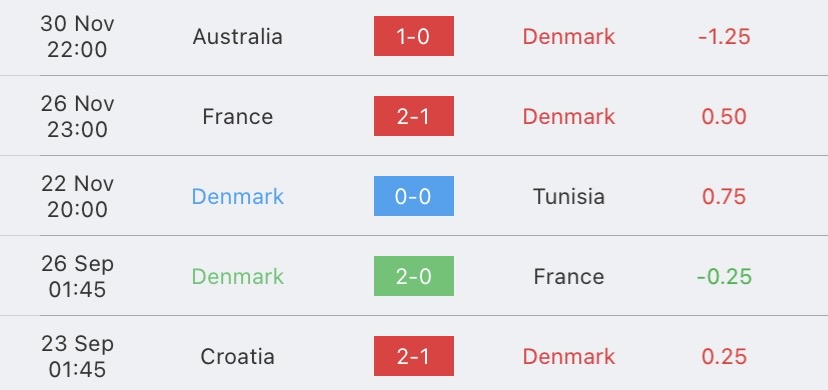The width and height of the screenshot is (828, 390).
Task: Select the 0.75 handicap value
Action: coord(724,196)
